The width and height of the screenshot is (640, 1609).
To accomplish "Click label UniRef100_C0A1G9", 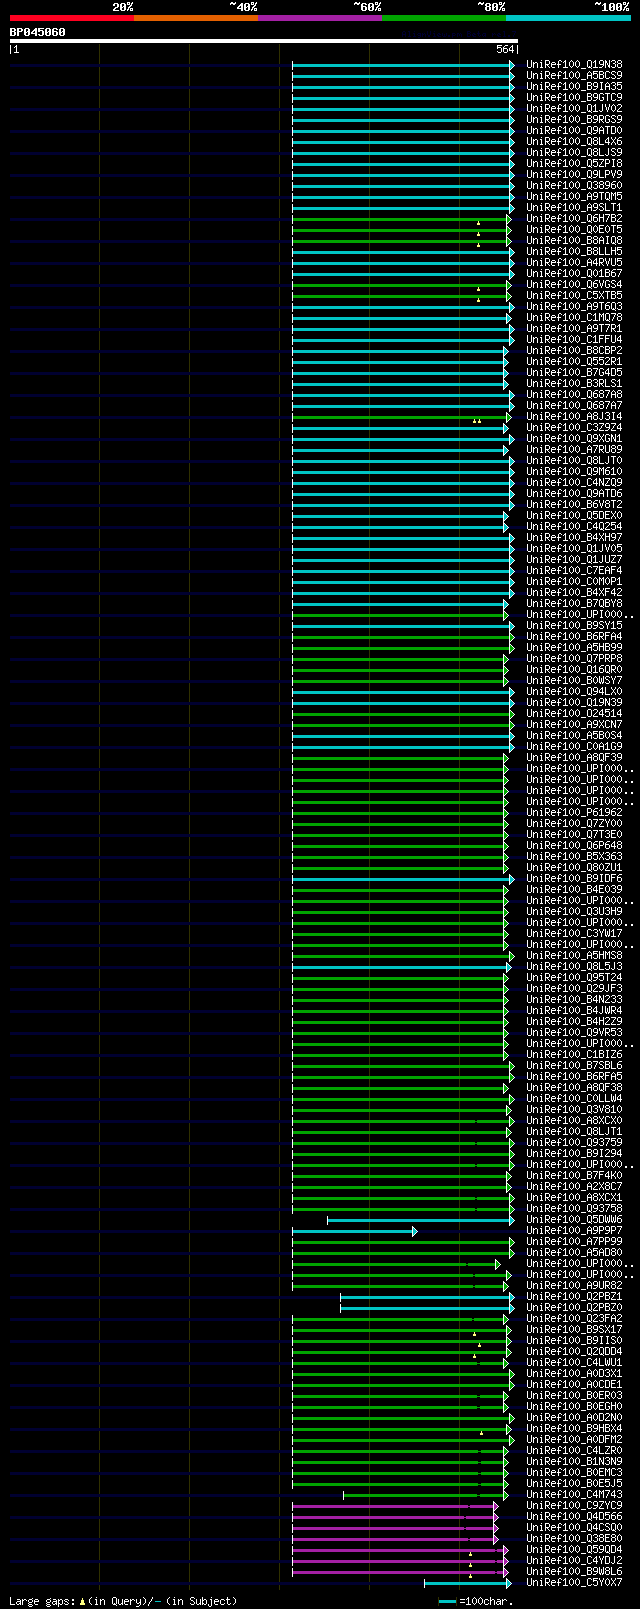I will pyautogui.click(x=574, y=747).
